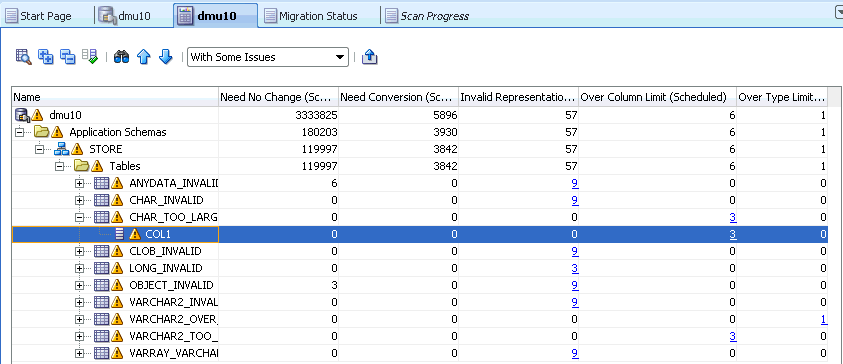Click the Need Conversion column header
The width and height of the screenshot is (843, 364).
(398, 97)
